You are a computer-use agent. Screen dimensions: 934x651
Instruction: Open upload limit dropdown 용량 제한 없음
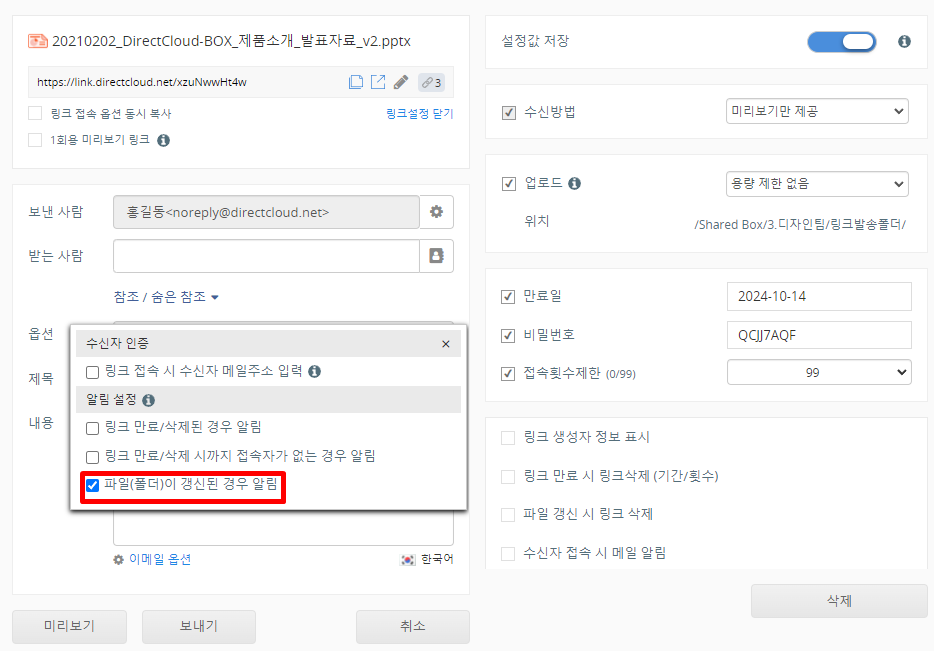tap(817, 184)
